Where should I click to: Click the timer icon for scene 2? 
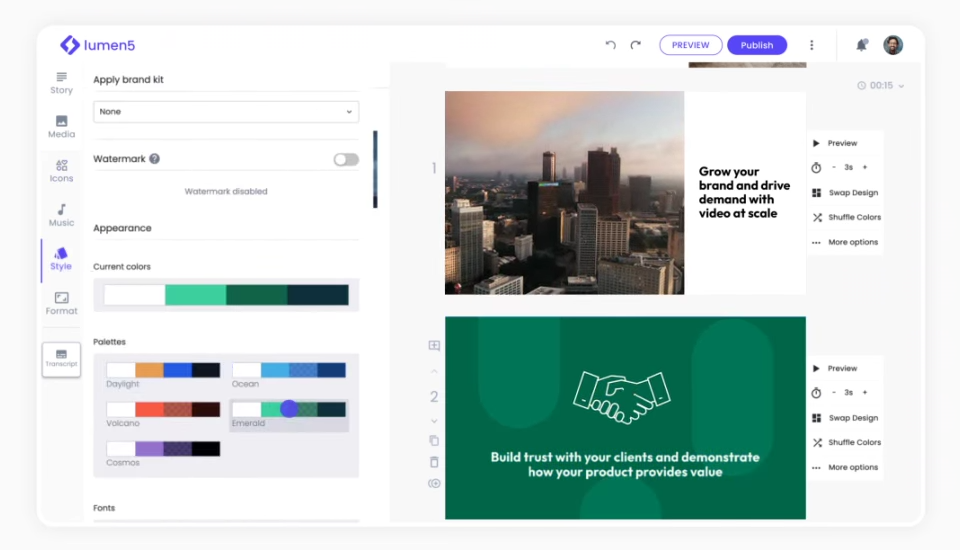tap(816, 393)
